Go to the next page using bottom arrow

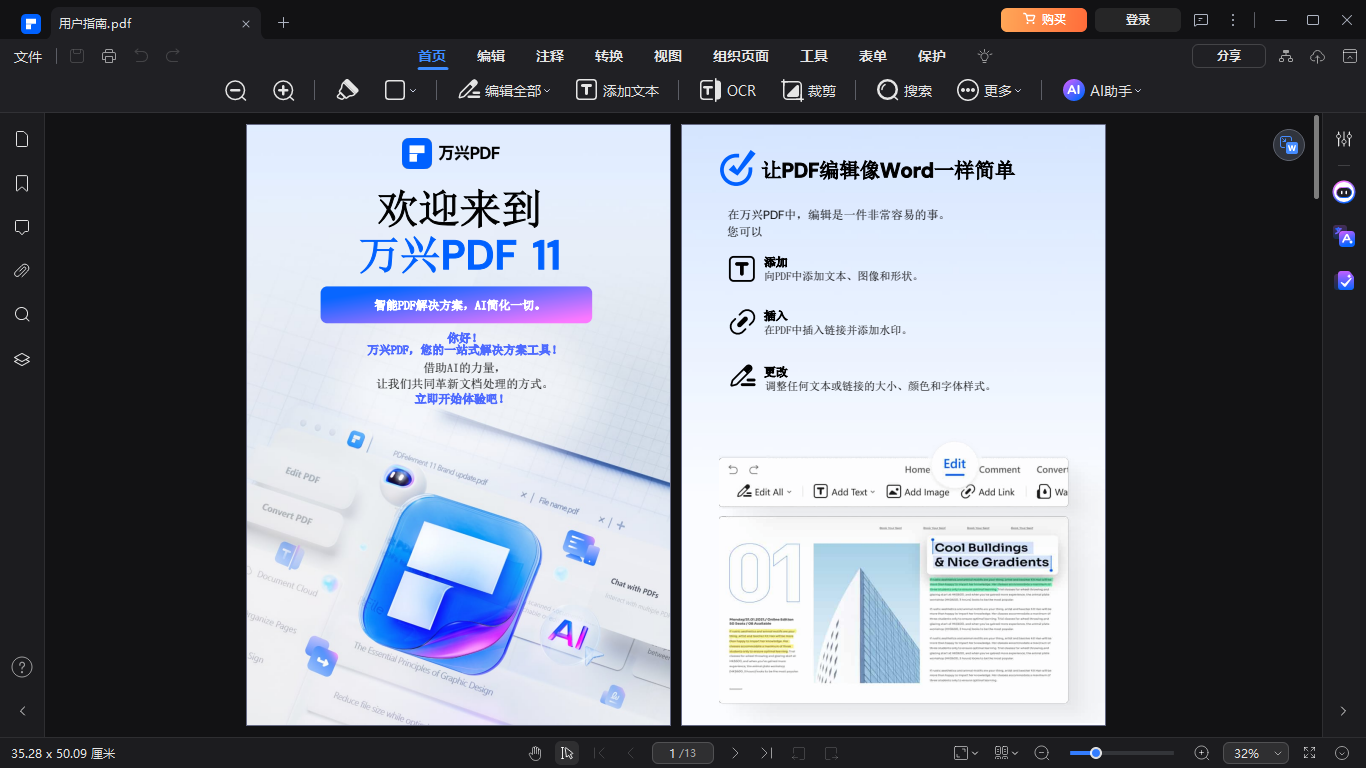point(735,753)
